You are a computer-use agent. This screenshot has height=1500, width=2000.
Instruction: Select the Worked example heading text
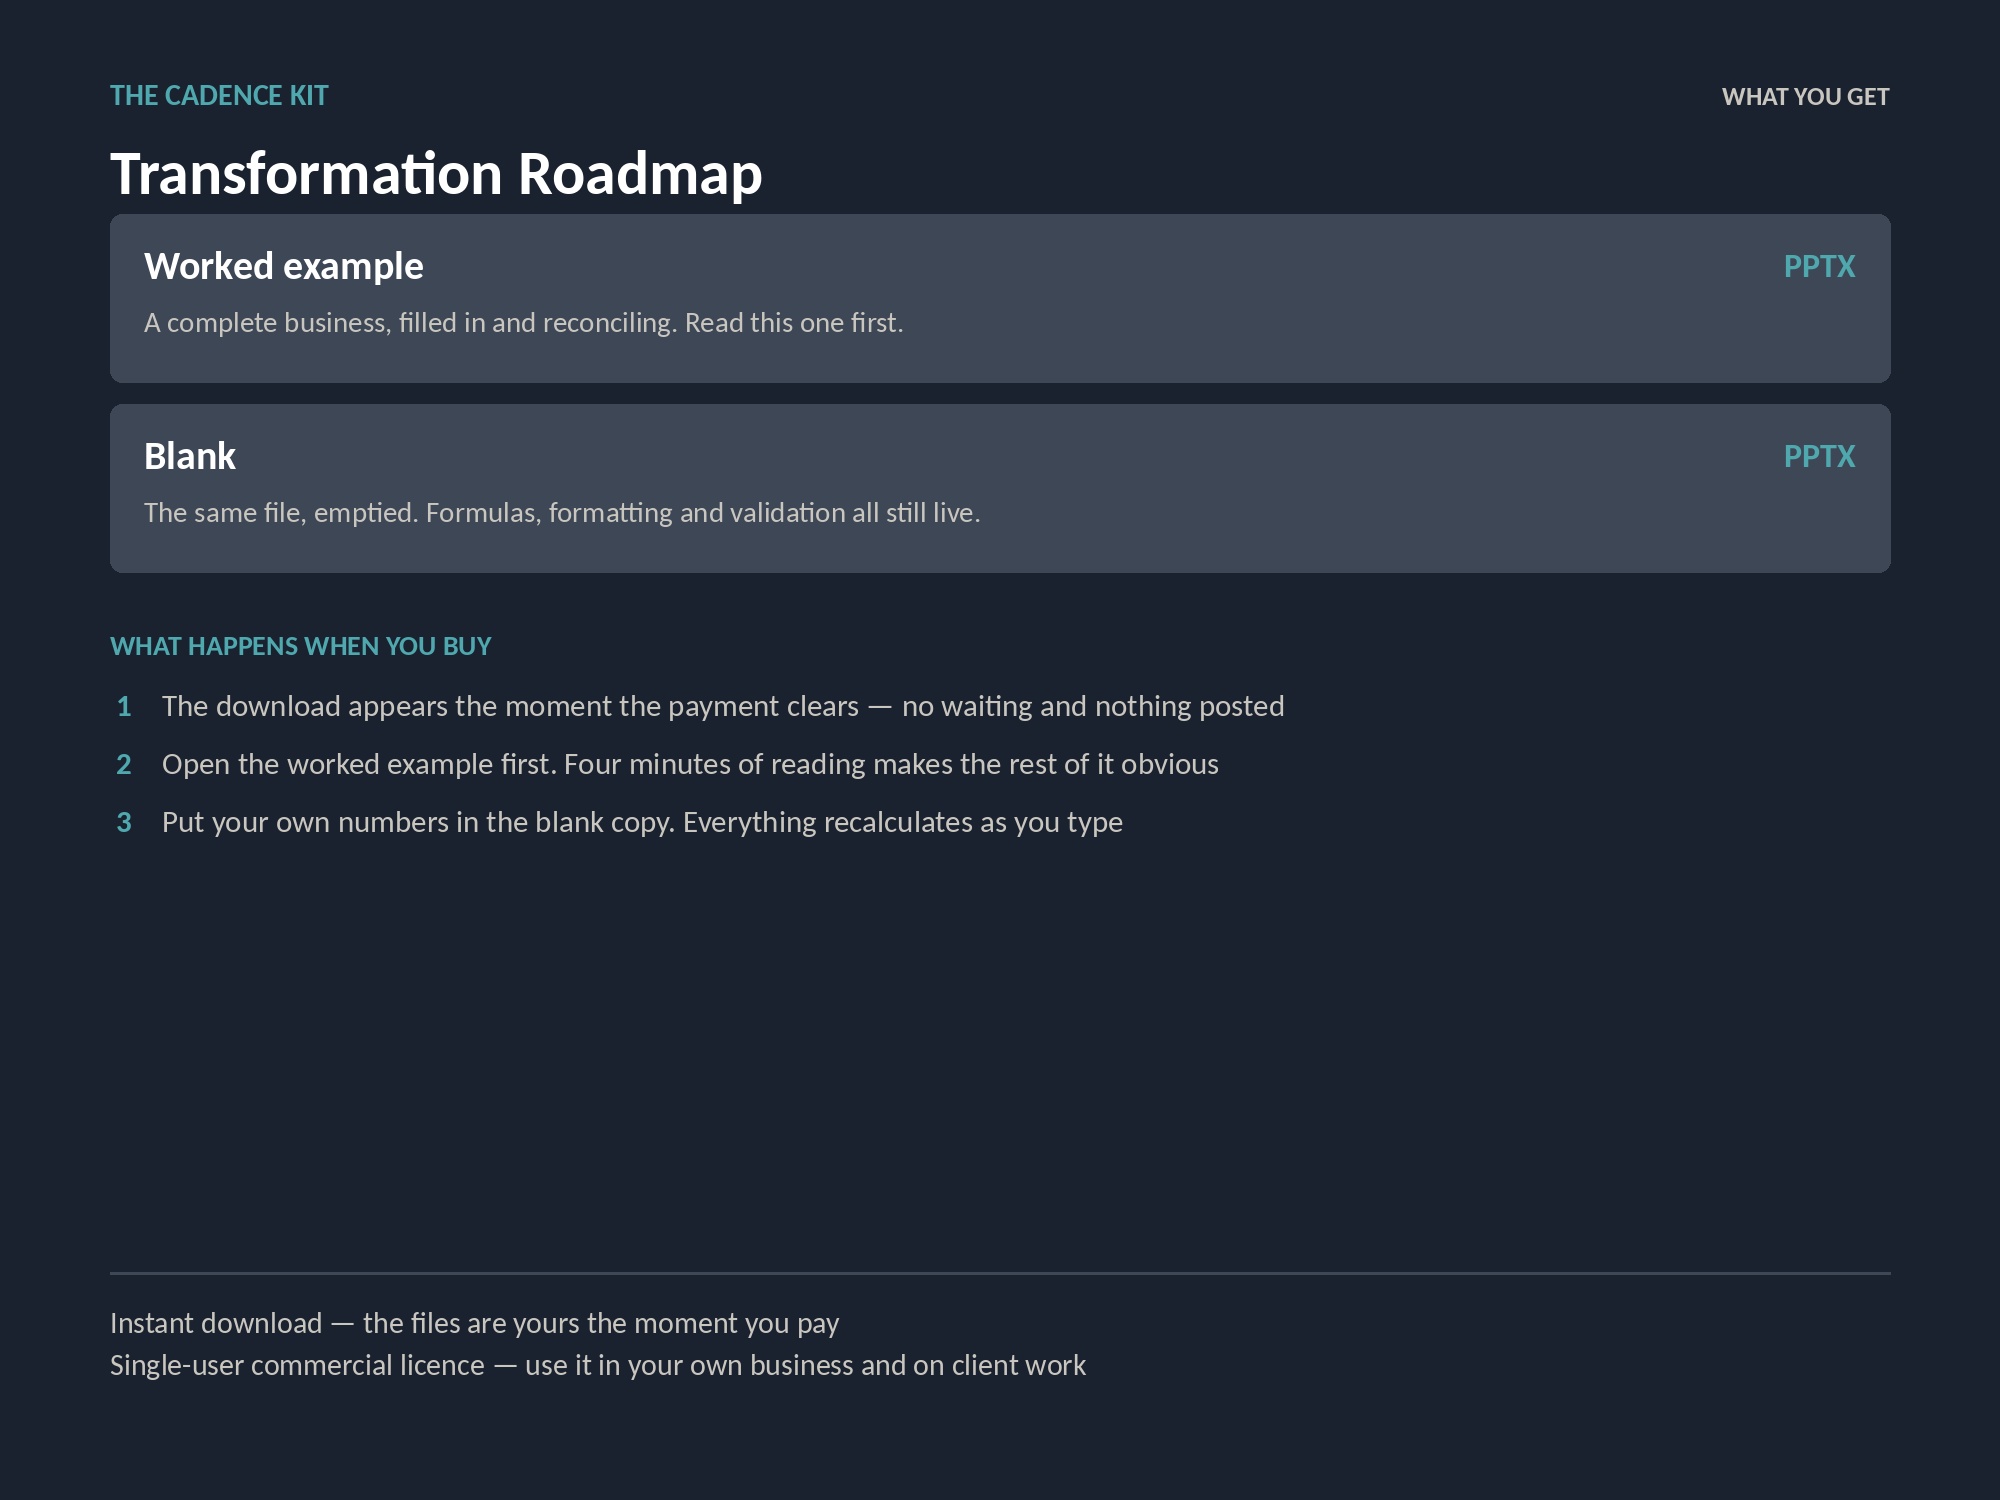pos(284,267)
